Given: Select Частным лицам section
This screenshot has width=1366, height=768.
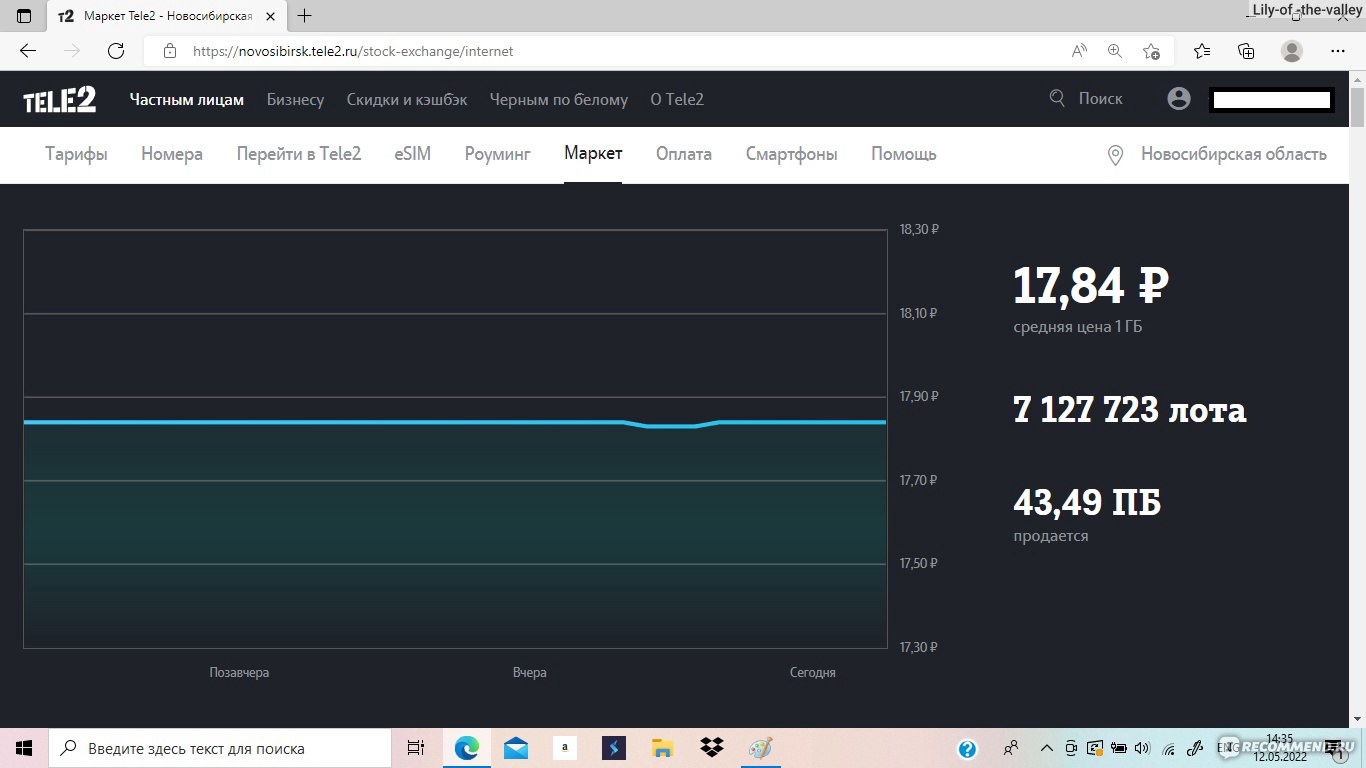Looking at the screenshot, I should tap(187, 99).
